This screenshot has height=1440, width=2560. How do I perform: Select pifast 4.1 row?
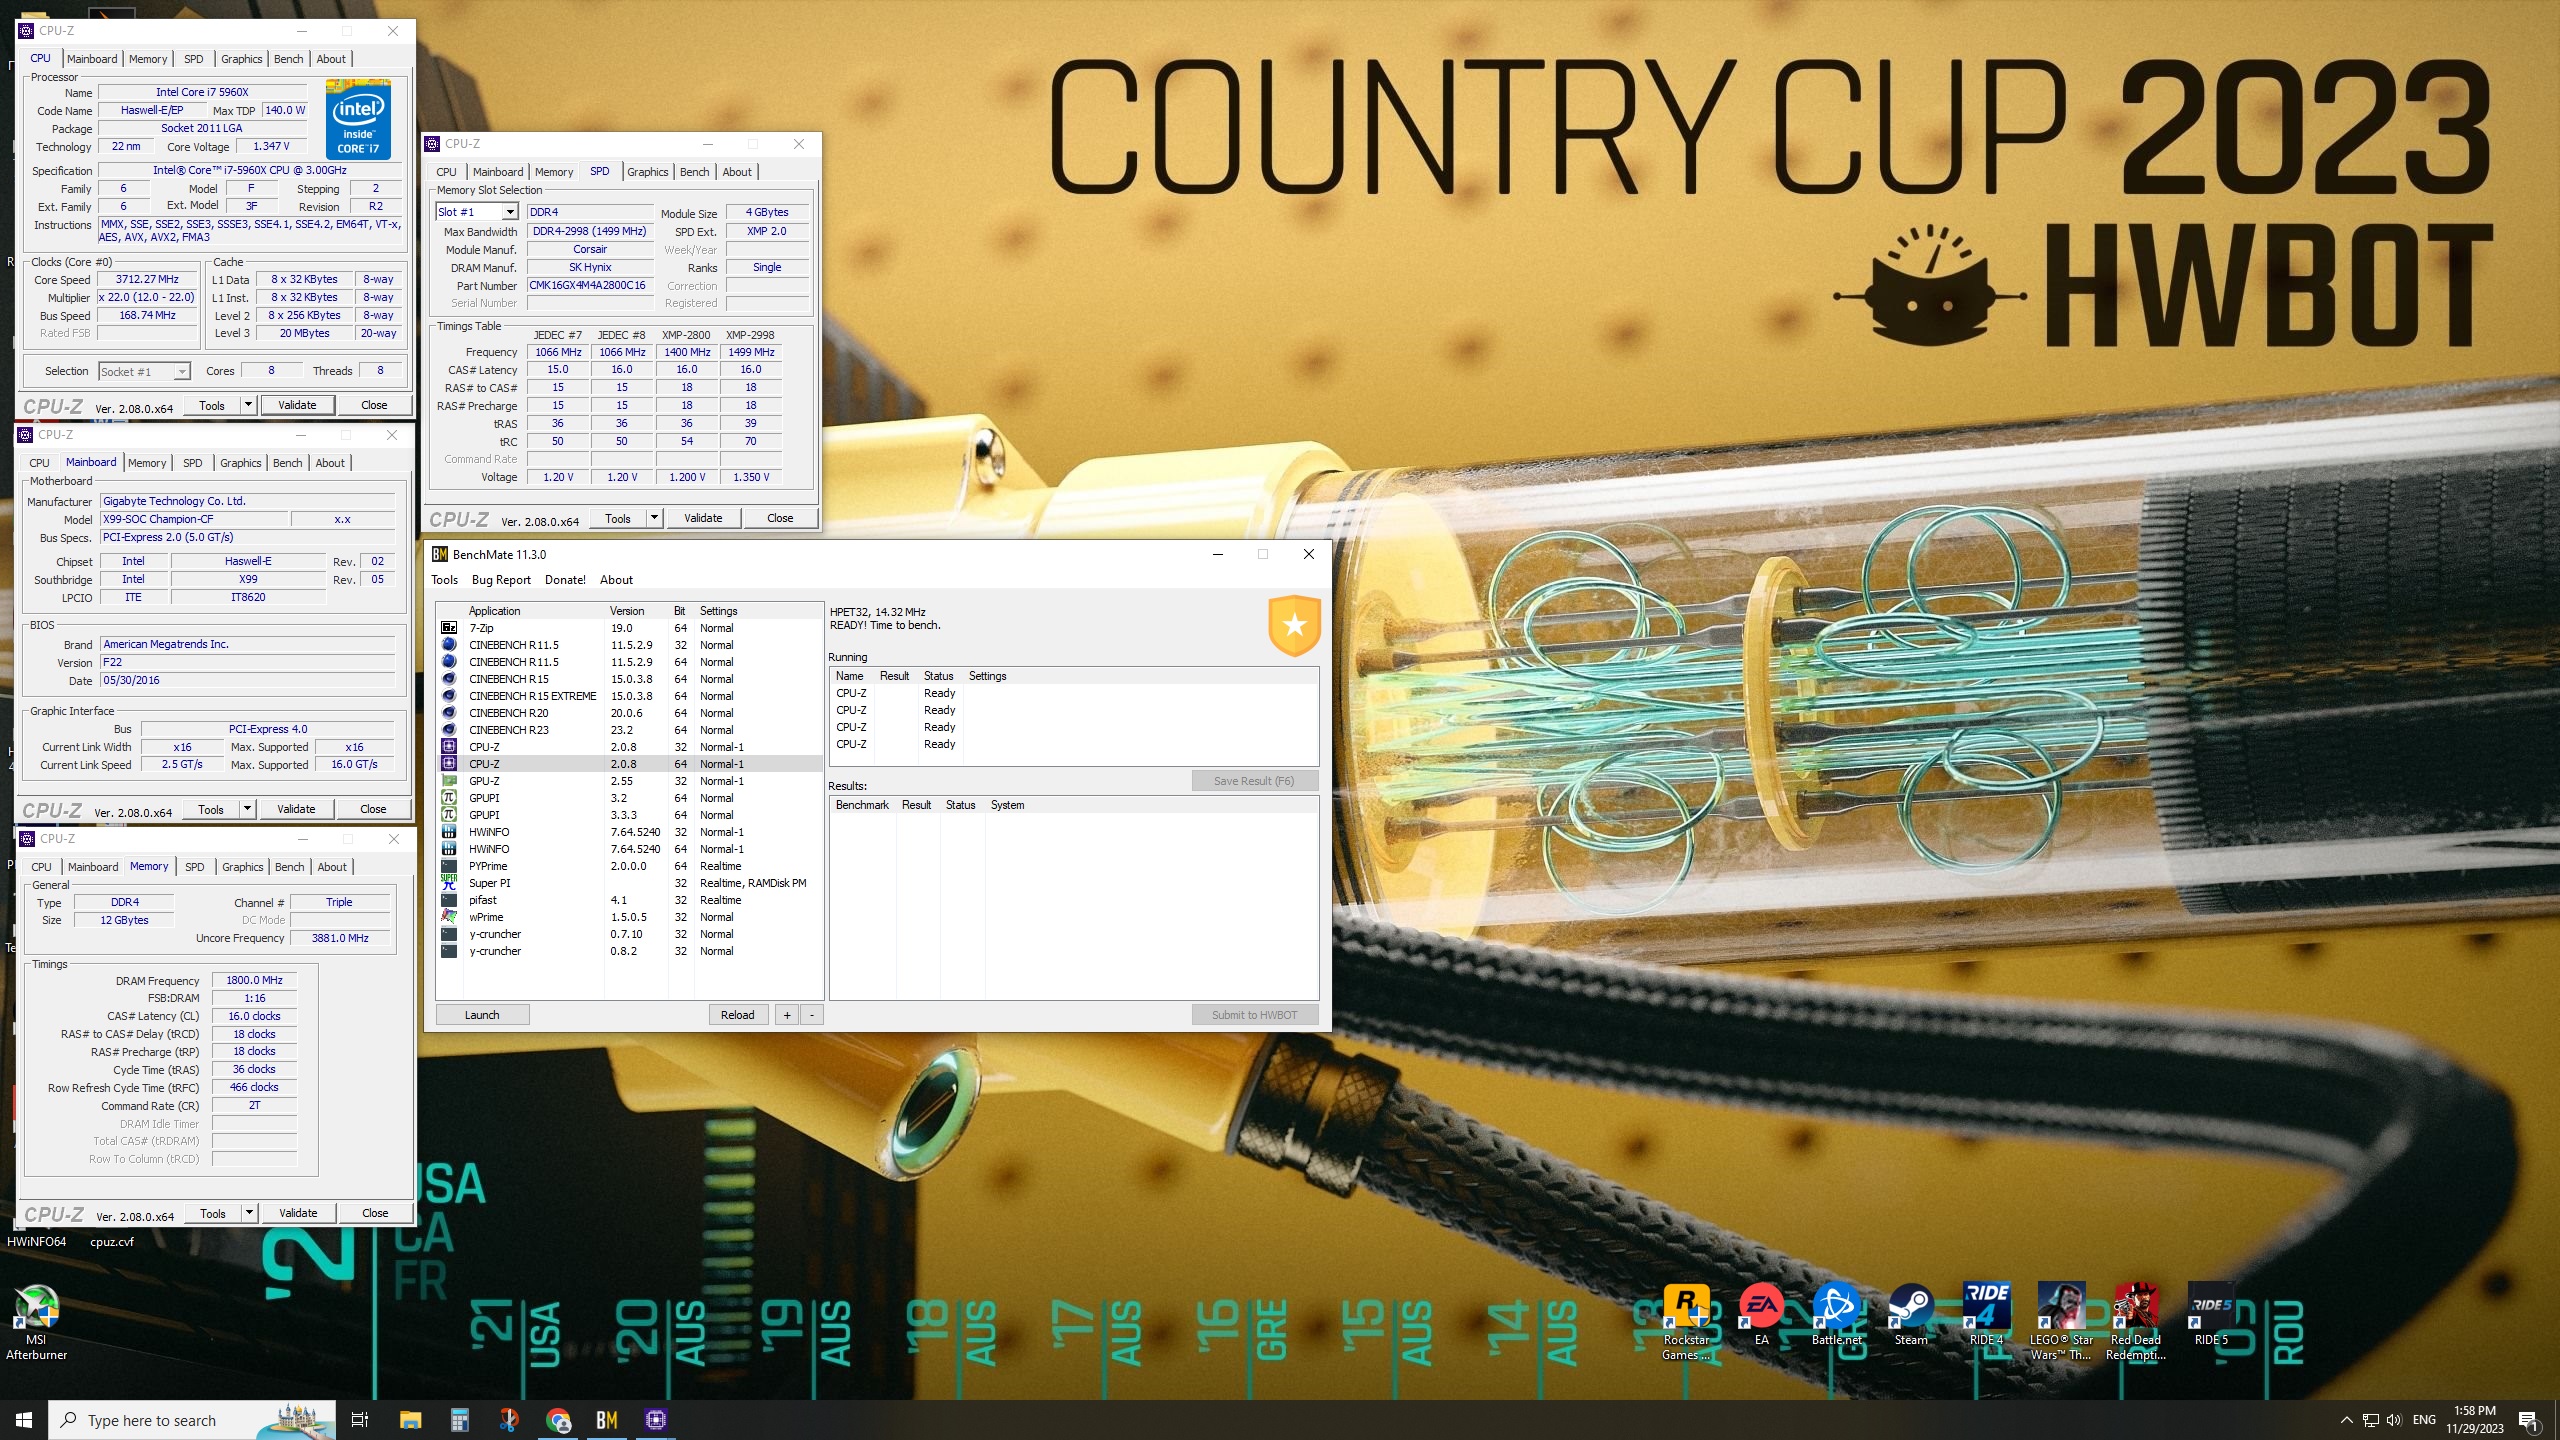(x=628, y=900)
